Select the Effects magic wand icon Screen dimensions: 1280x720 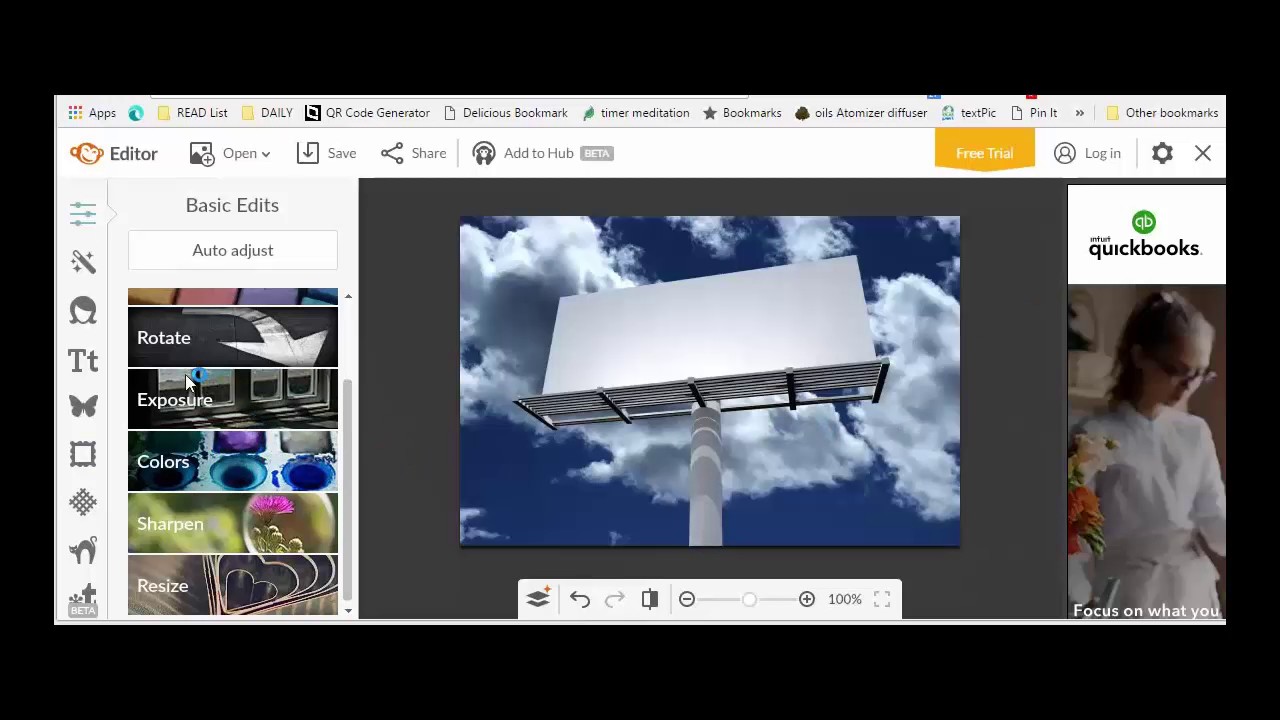83,261
